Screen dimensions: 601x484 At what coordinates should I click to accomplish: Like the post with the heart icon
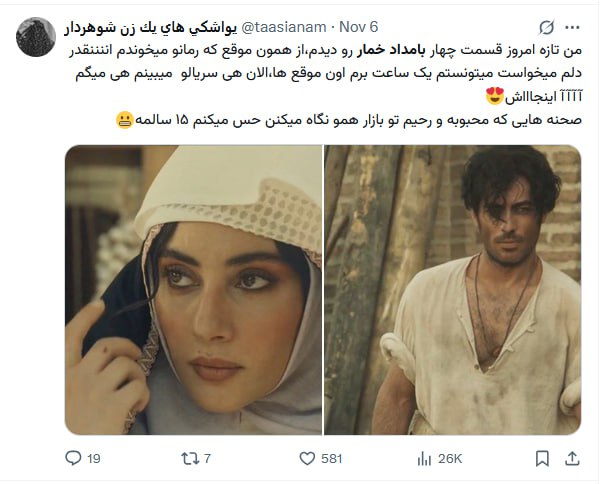(x=307, y=458)
